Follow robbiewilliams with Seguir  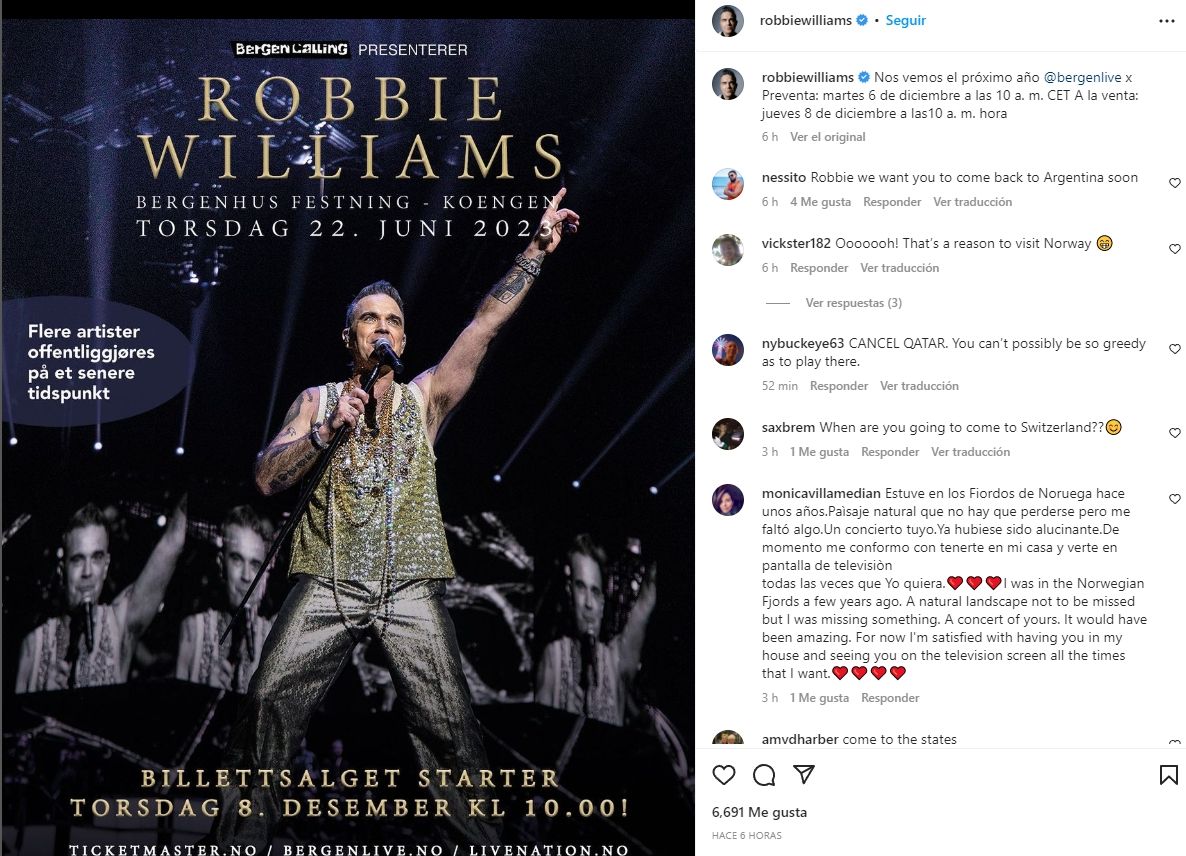905,20
